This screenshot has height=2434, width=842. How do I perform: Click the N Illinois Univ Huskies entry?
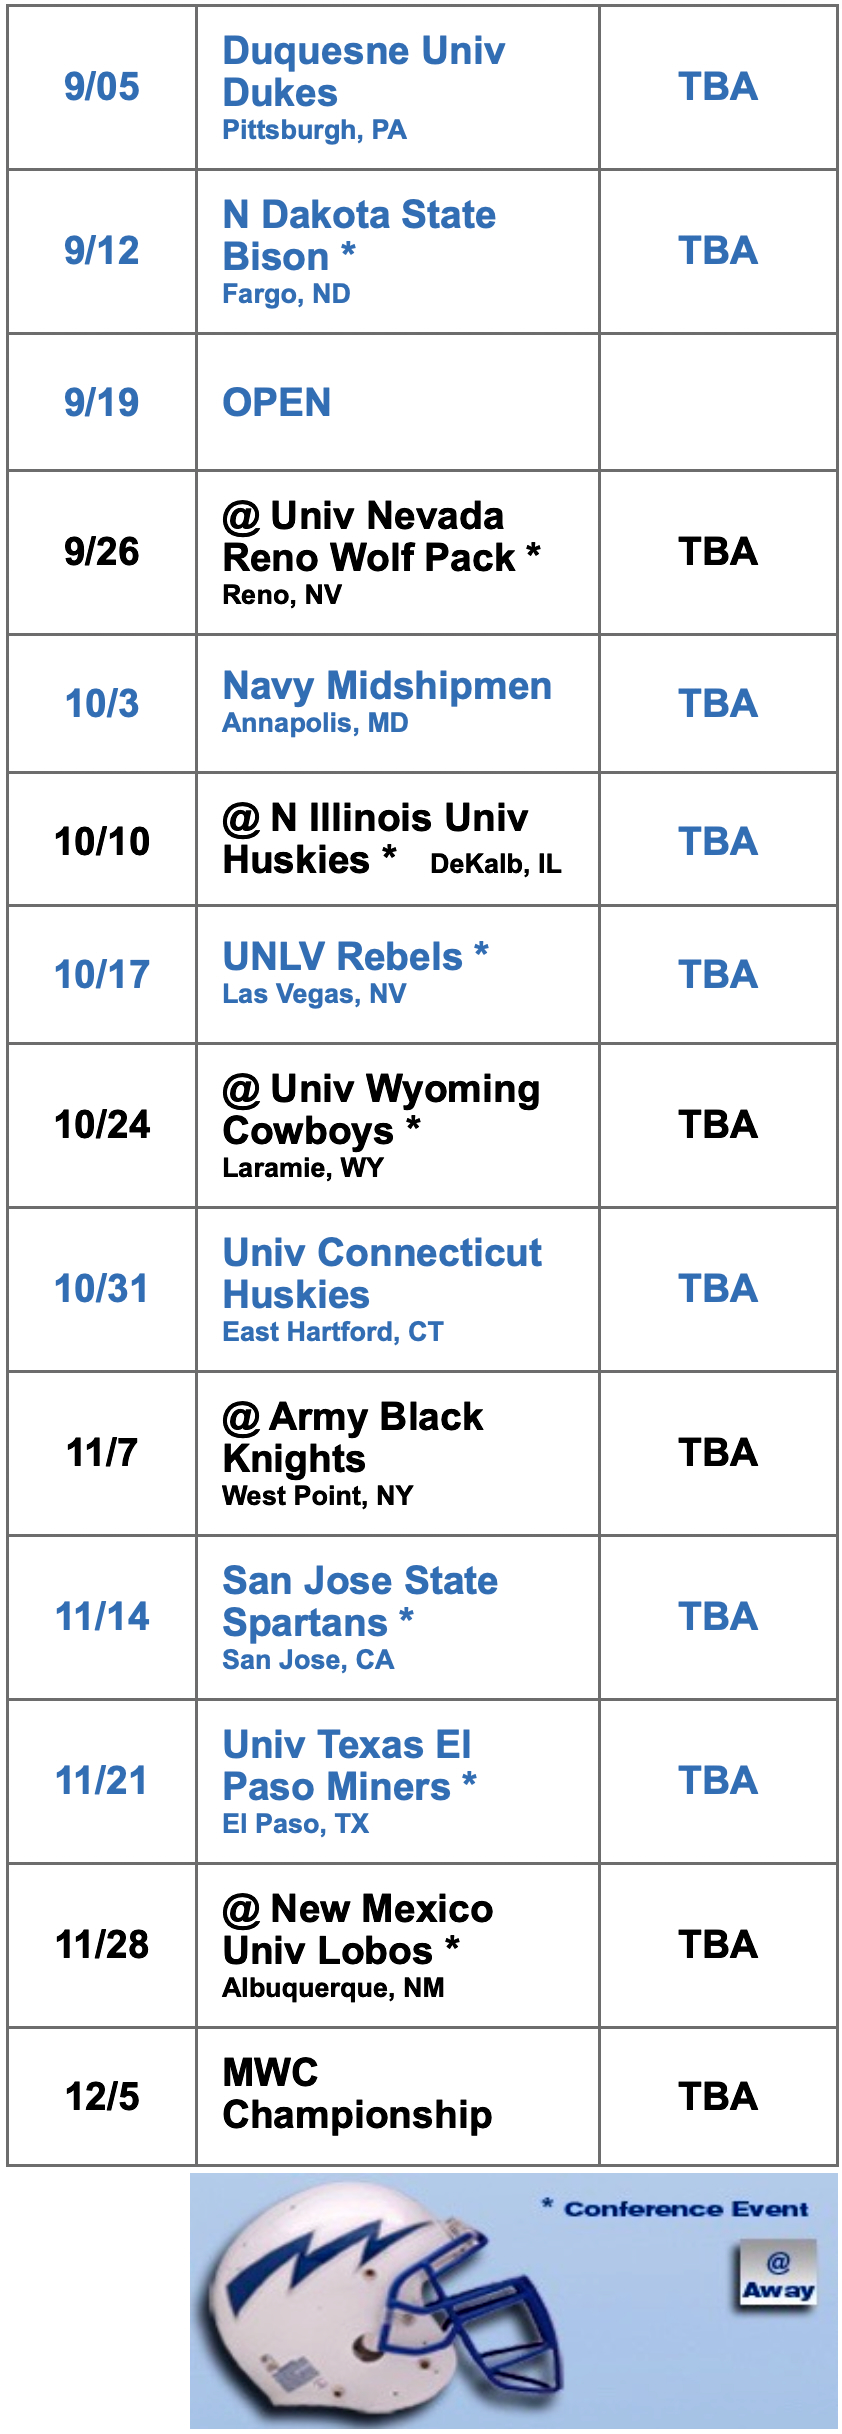point(375,838)
